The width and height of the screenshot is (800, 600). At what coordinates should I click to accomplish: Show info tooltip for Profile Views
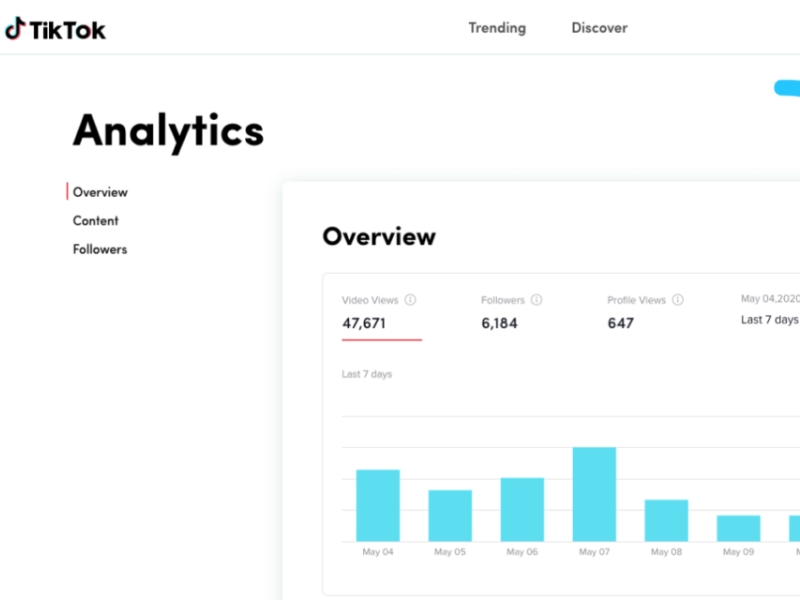coord(678,299)
